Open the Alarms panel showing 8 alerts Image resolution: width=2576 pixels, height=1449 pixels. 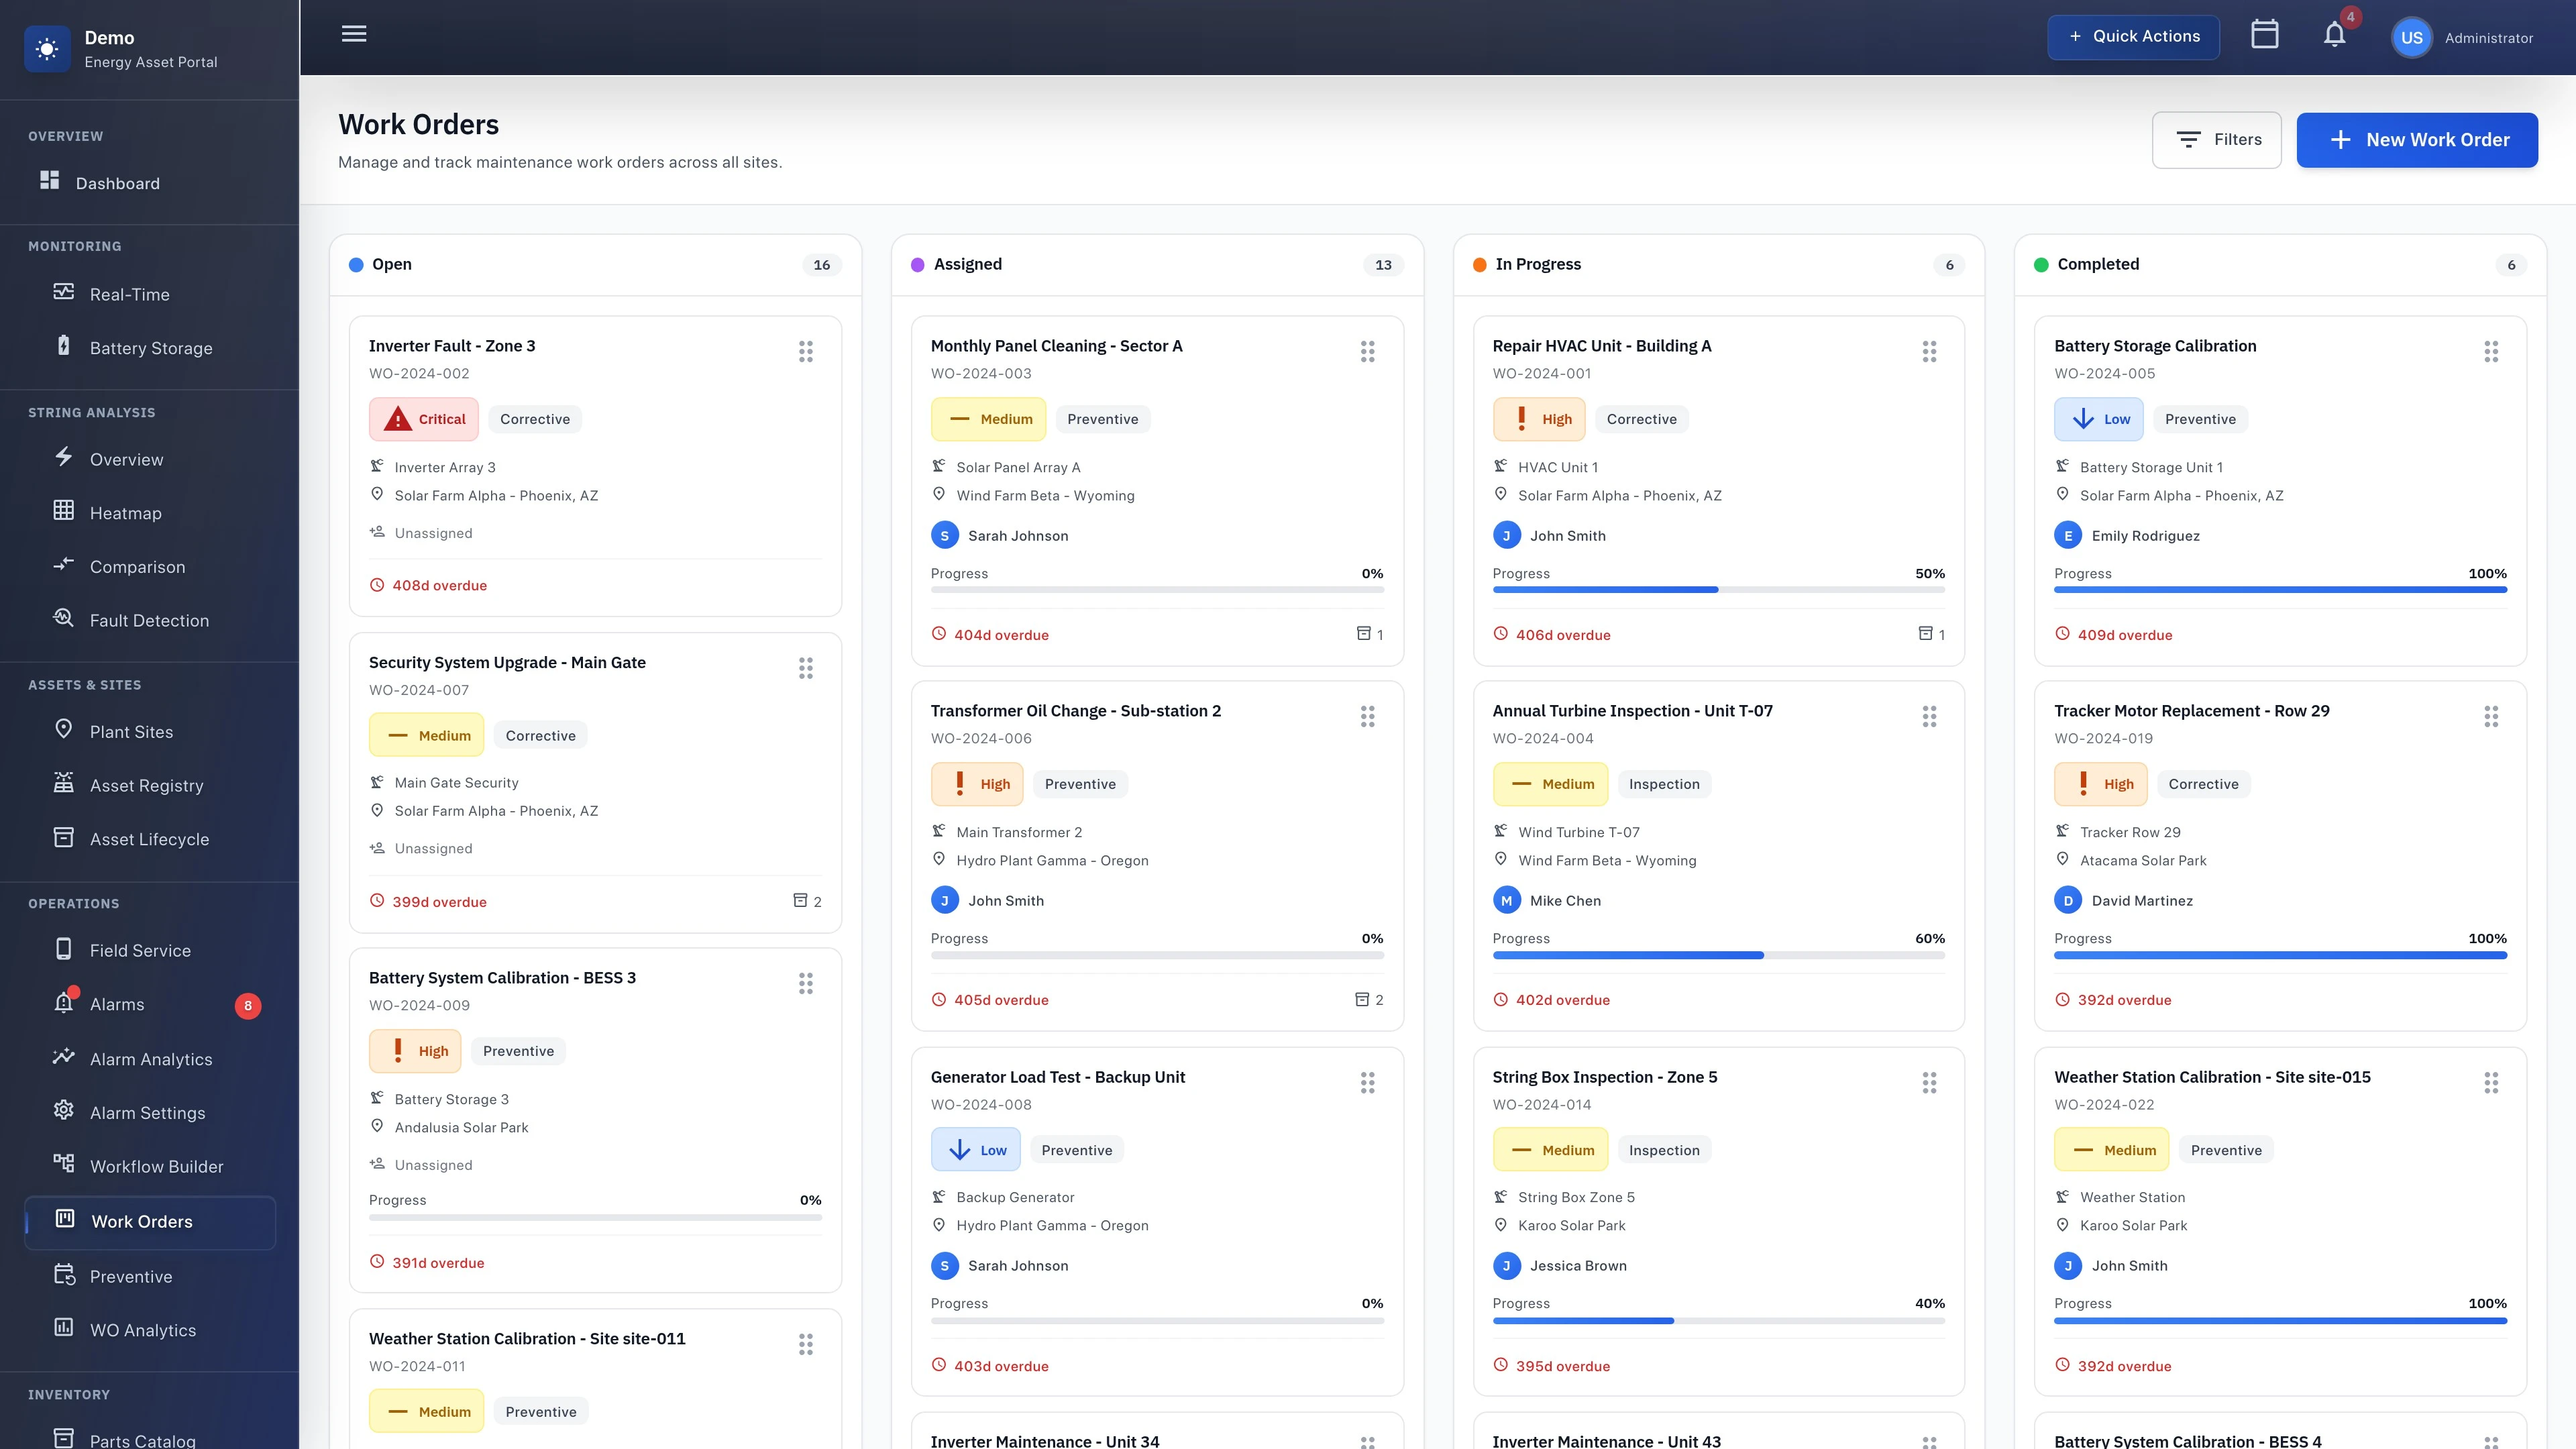117,1004
